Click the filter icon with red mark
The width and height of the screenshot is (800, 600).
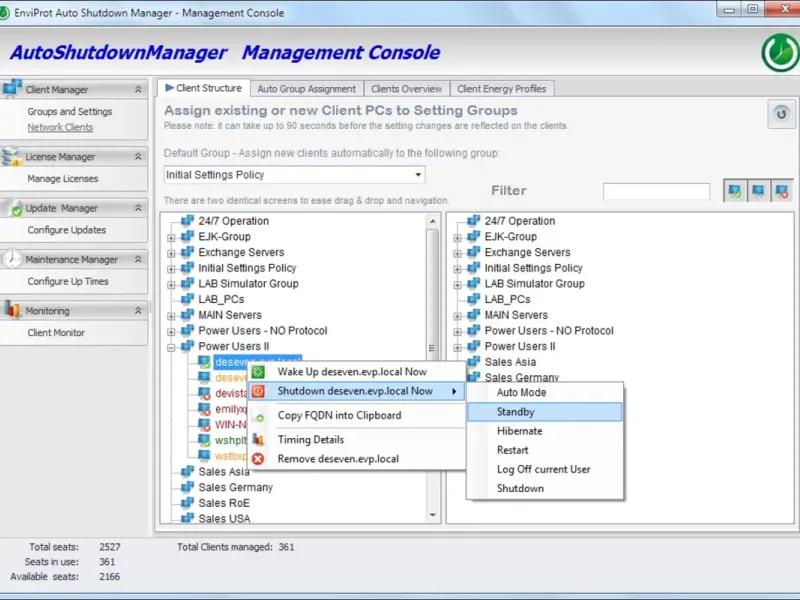[x=782, y=191]
